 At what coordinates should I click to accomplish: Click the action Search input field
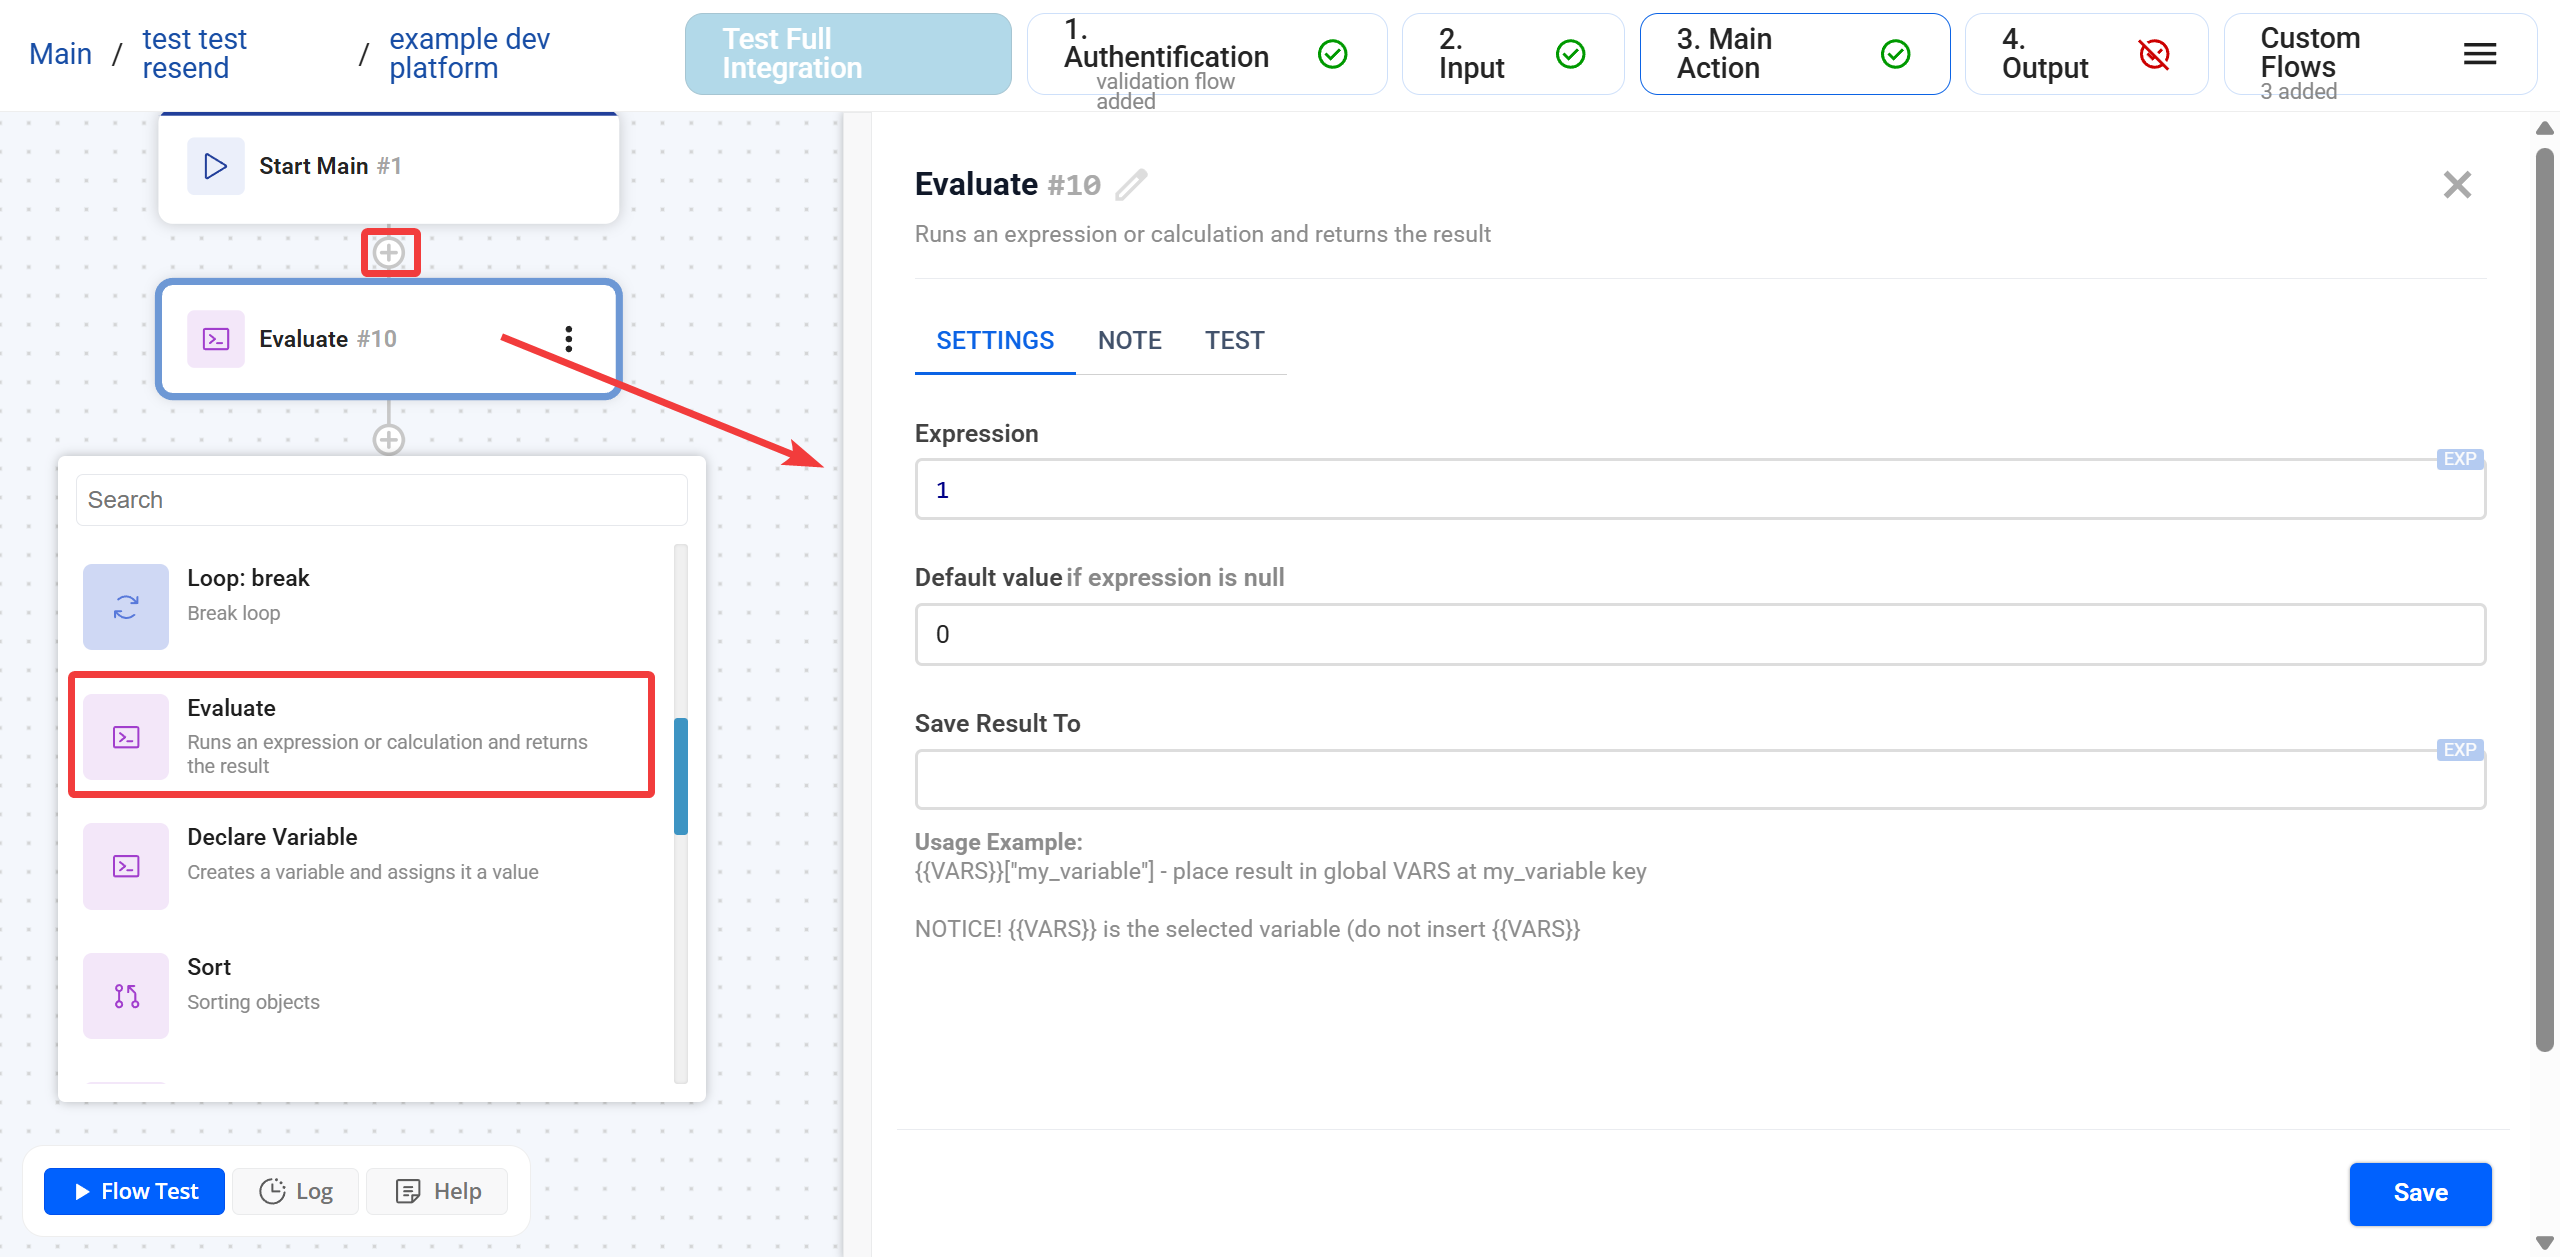pyautogui.click(x=381, y=500)
